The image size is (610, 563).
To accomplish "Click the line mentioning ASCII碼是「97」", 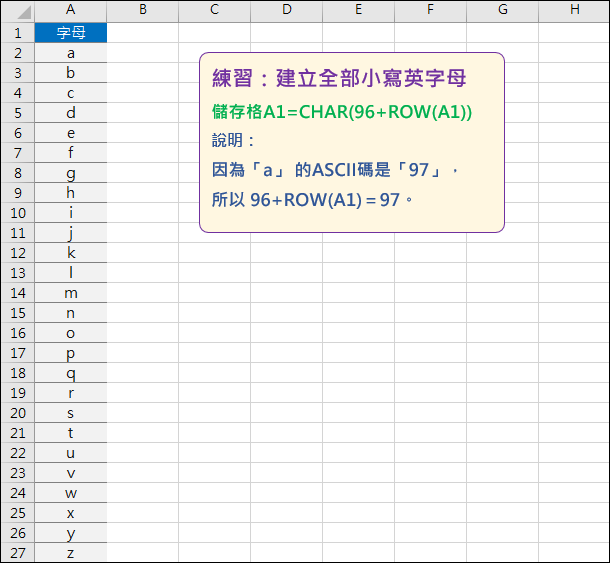I will pyautogui.click(x=335, y=170).
